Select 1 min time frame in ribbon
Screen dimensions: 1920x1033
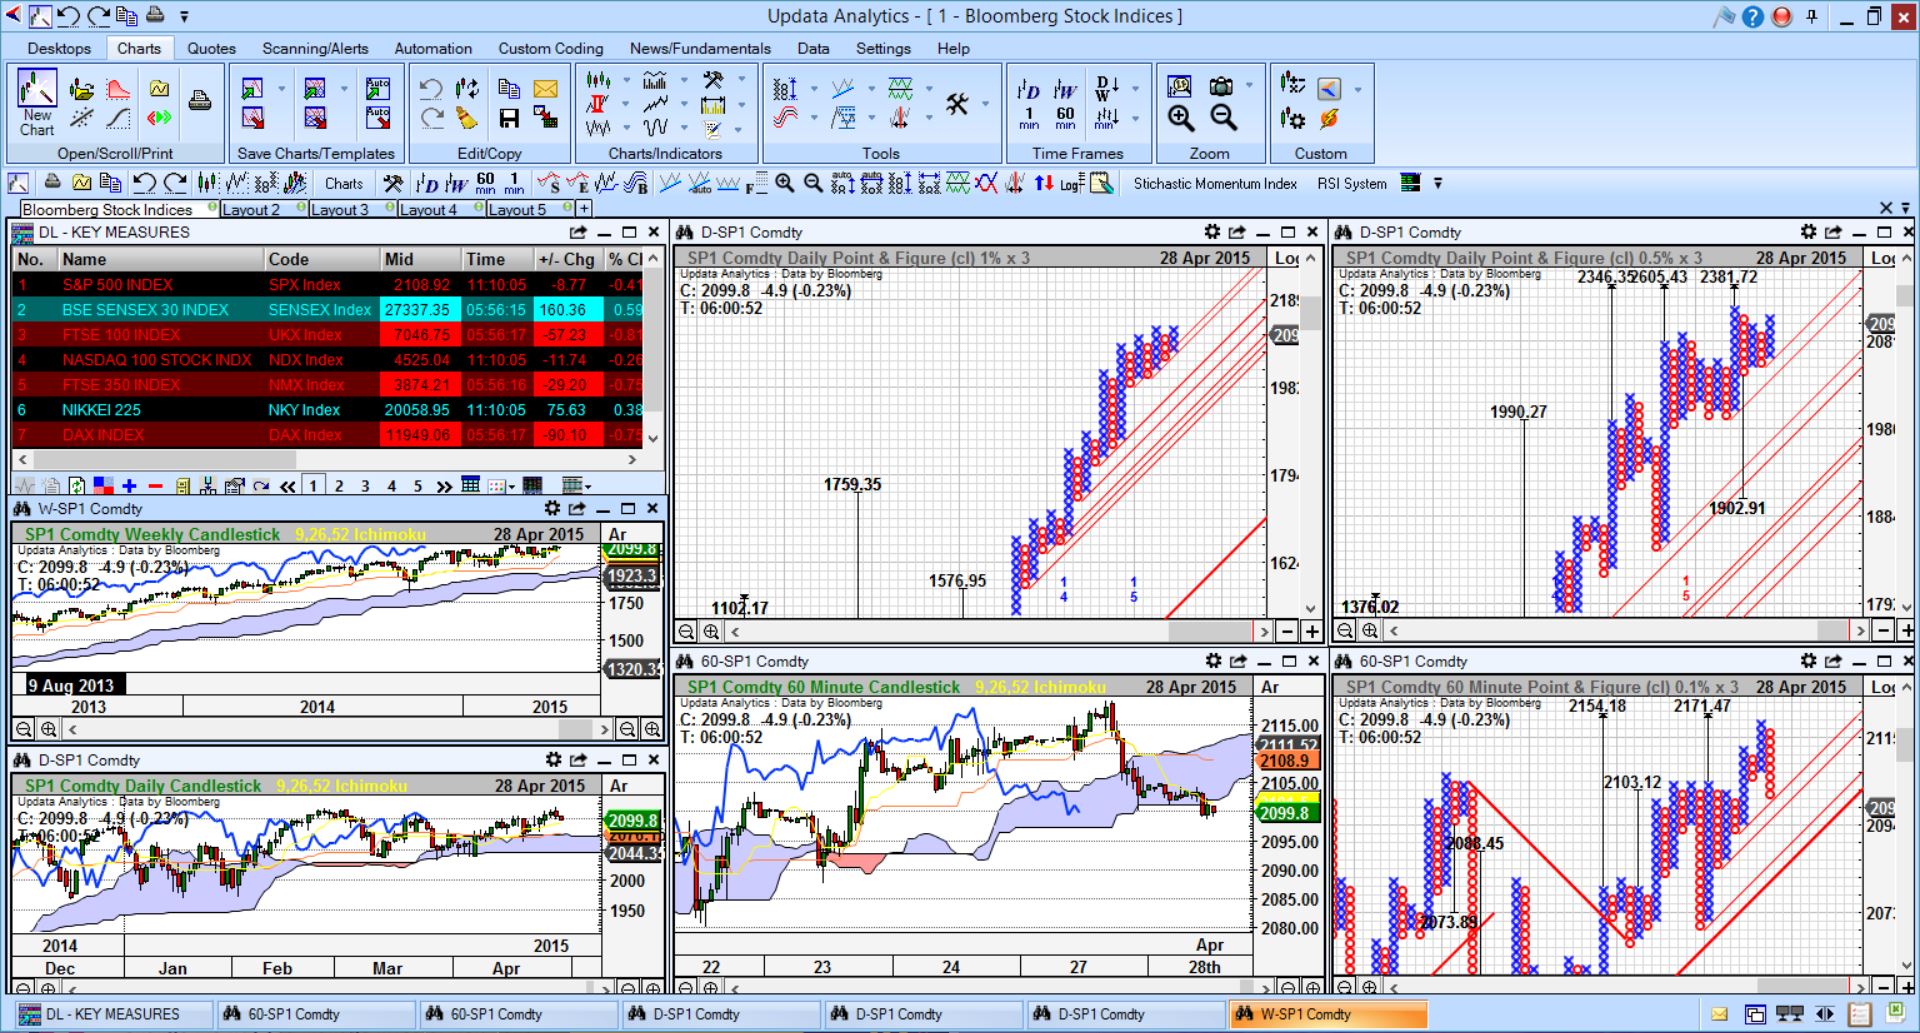click(x=1028, y=119)
